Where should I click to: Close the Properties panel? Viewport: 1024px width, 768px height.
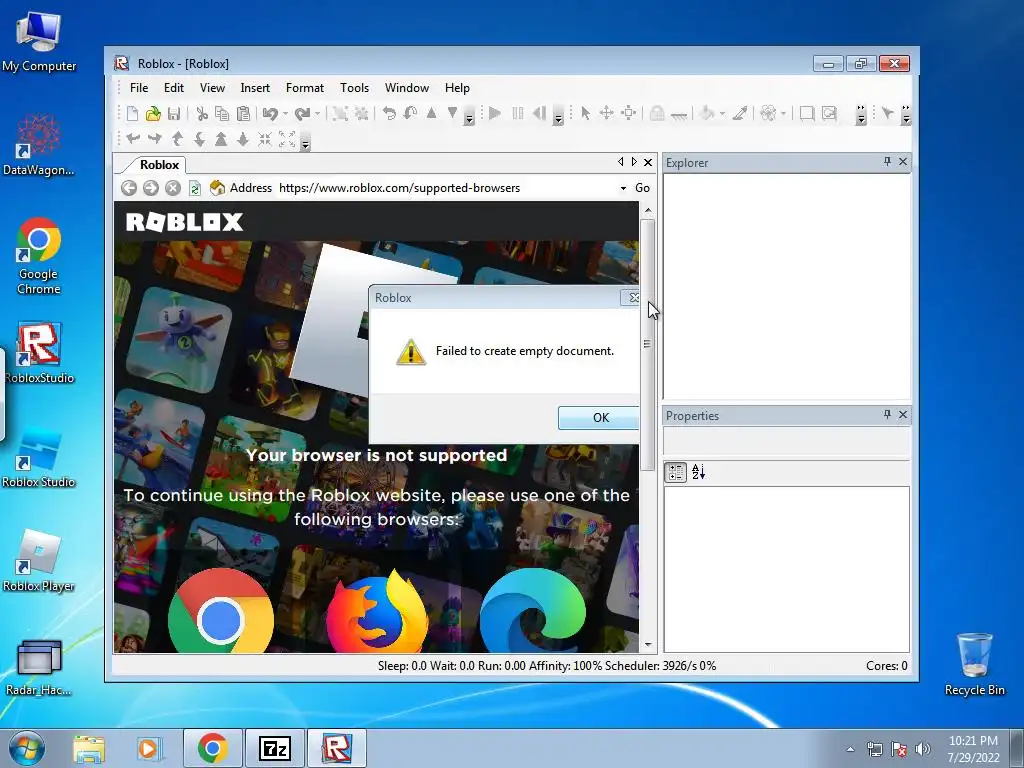pos(903,415)
